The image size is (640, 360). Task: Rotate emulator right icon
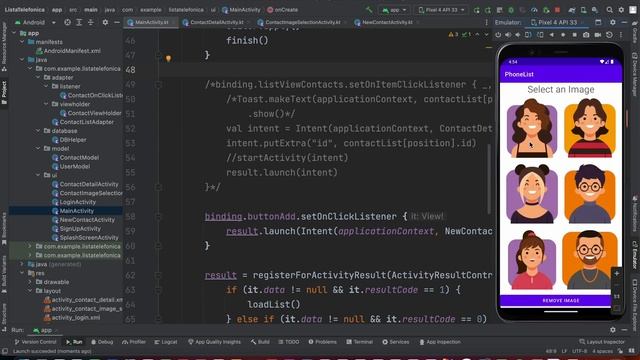(x=540, y=35)
